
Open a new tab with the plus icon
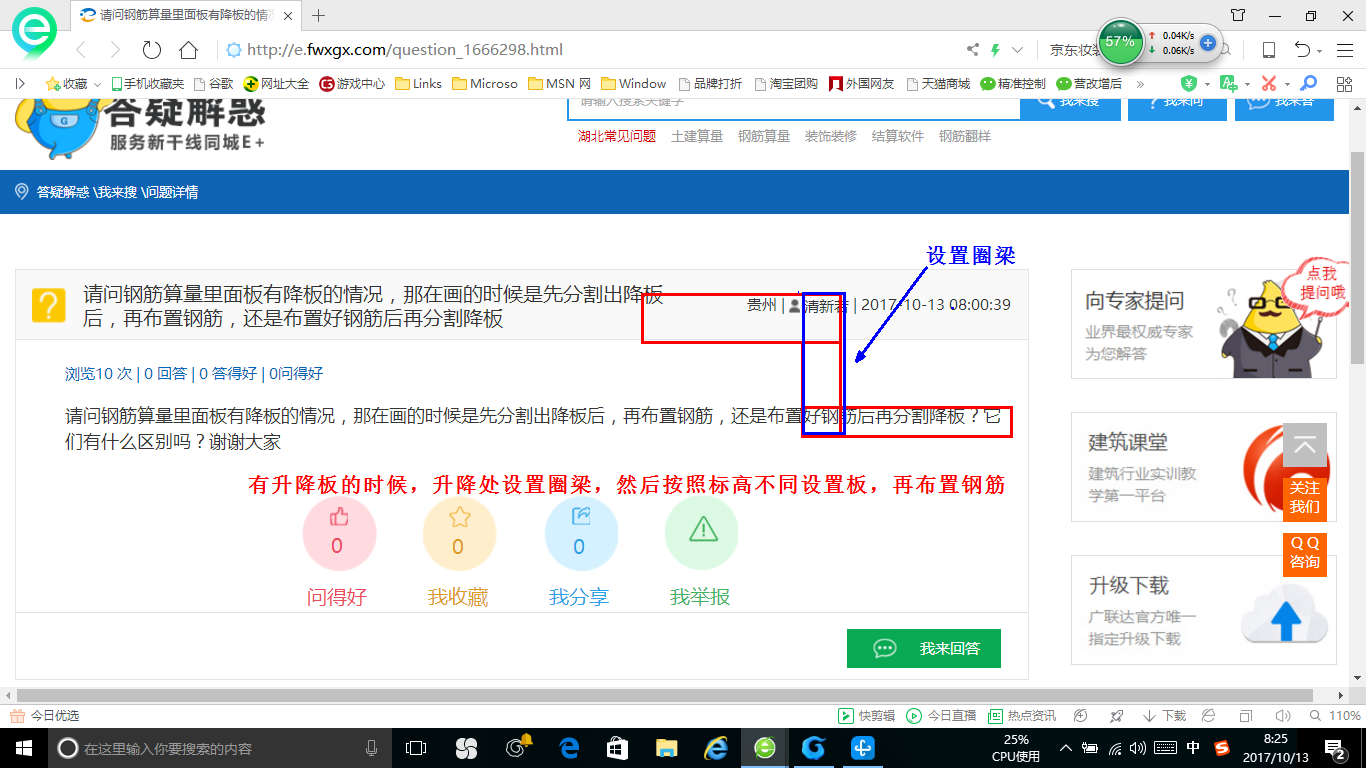tap(319, 15)
